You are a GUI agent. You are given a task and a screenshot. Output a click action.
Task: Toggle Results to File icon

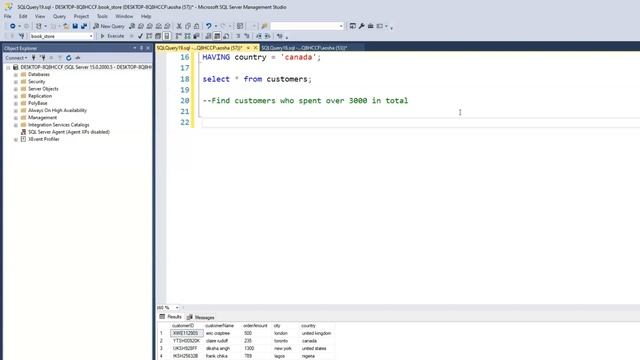226,36
